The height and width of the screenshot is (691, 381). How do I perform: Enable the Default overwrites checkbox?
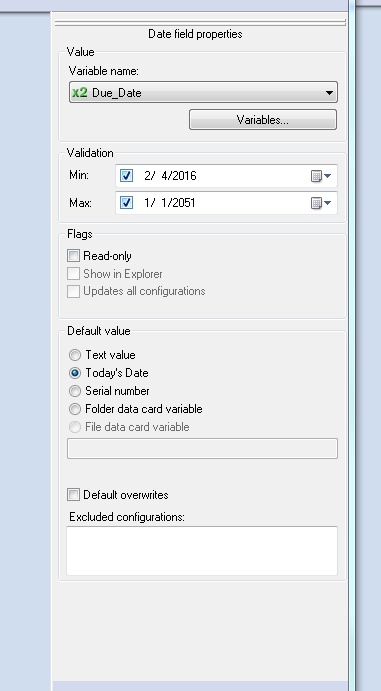[x=74, y=494]
